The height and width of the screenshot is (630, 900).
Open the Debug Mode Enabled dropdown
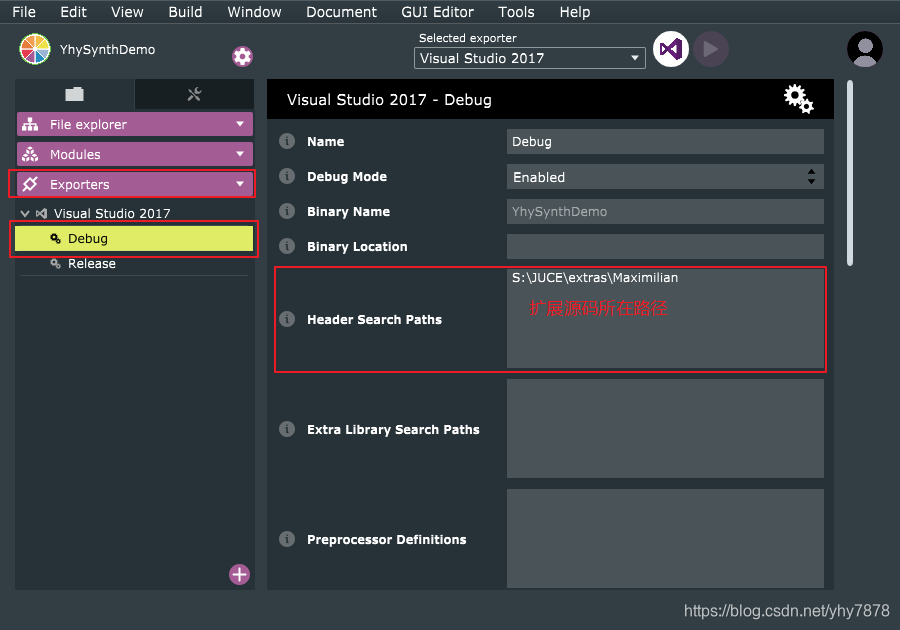[665, 177]
